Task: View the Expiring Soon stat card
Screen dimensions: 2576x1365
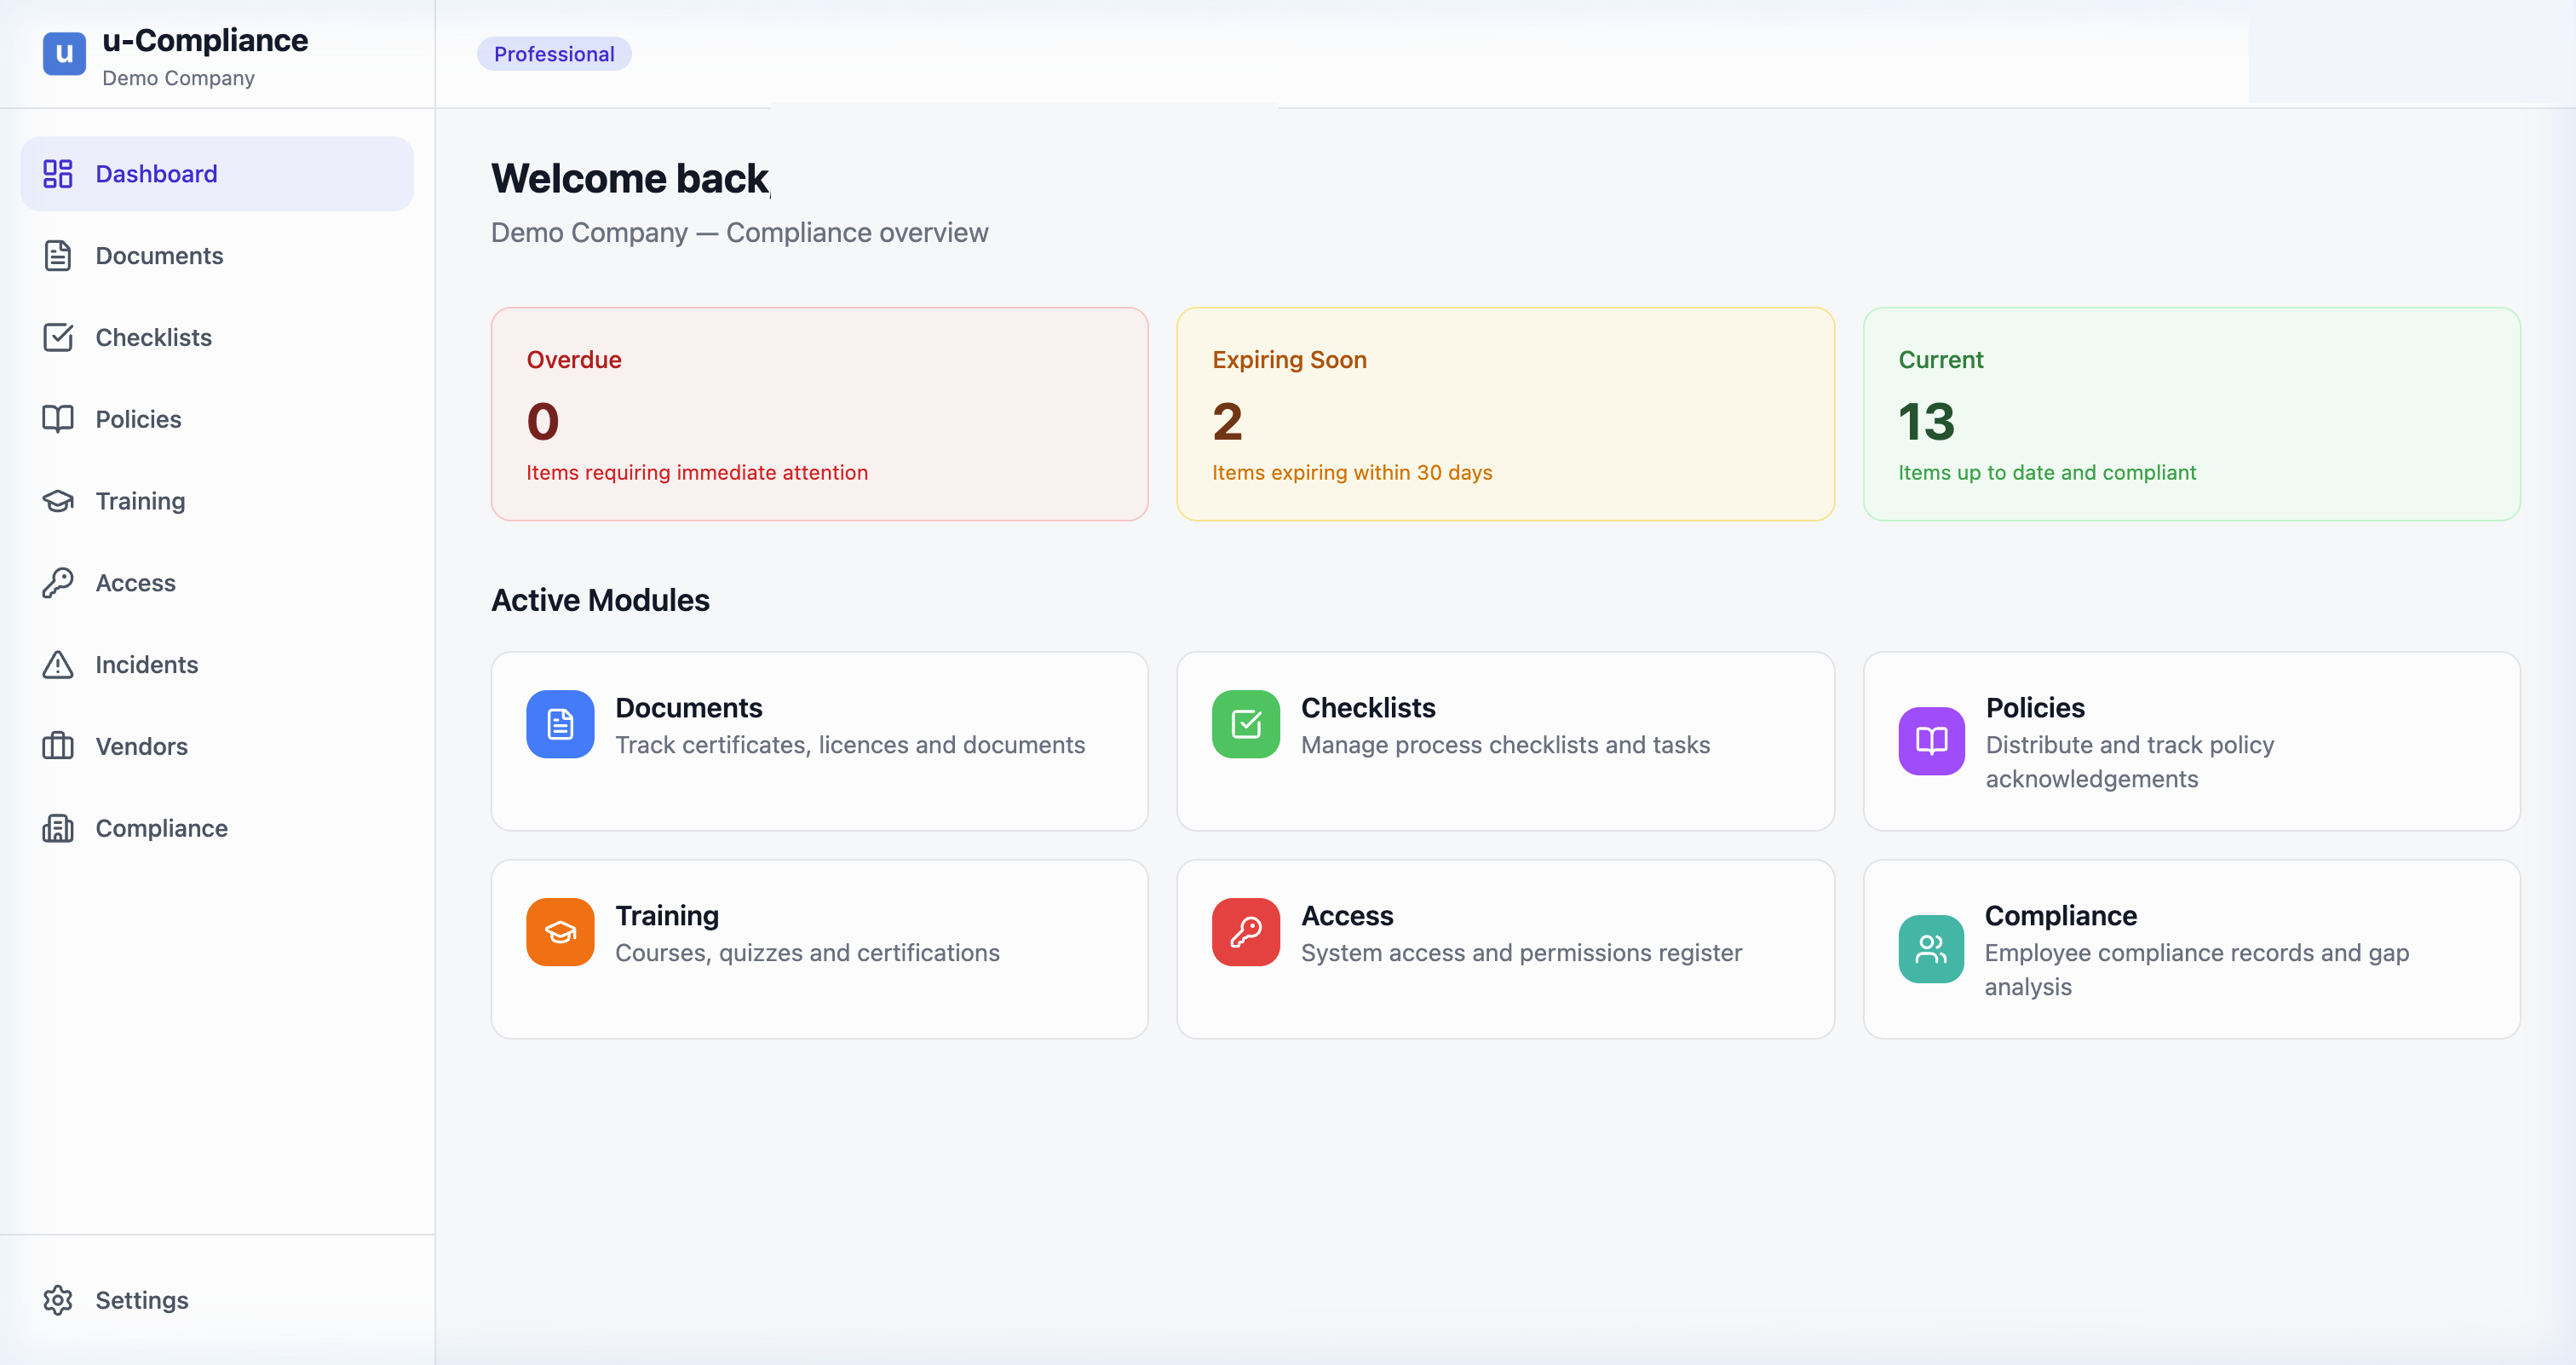Action: tap(1505, 414)
